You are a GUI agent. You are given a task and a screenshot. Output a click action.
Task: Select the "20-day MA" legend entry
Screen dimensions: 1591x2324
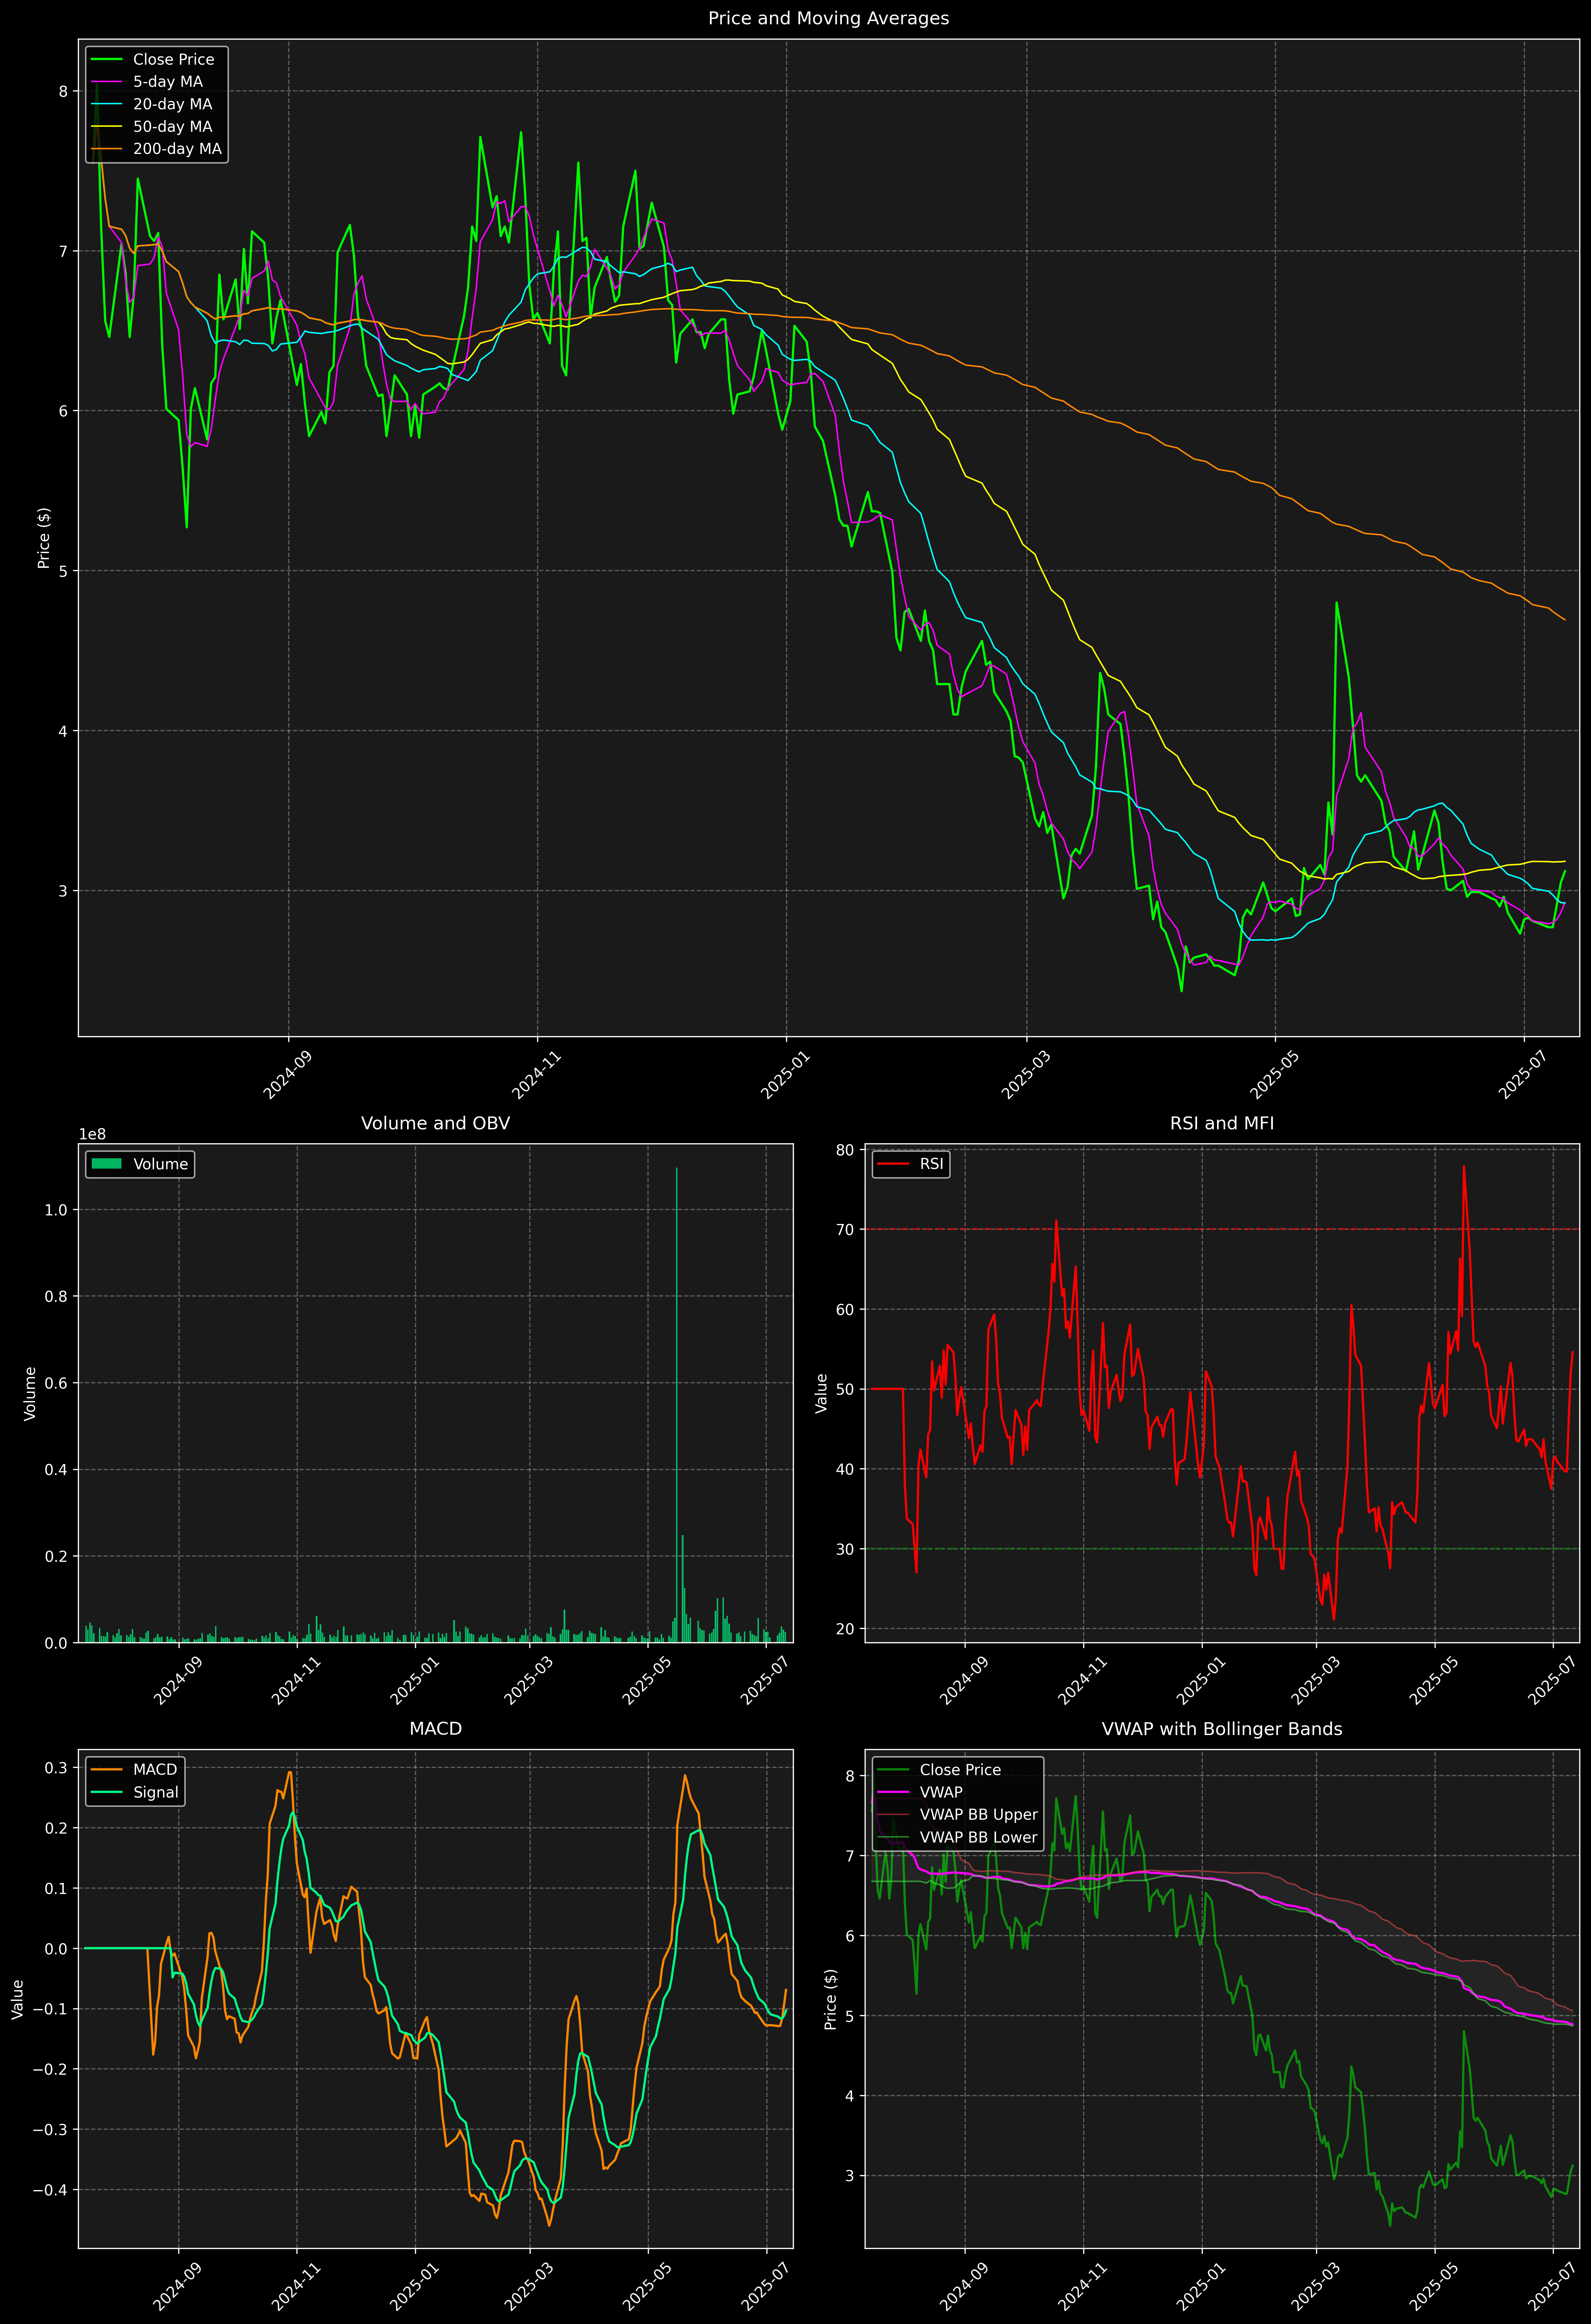pyautogui.click(x=152, y=104)
